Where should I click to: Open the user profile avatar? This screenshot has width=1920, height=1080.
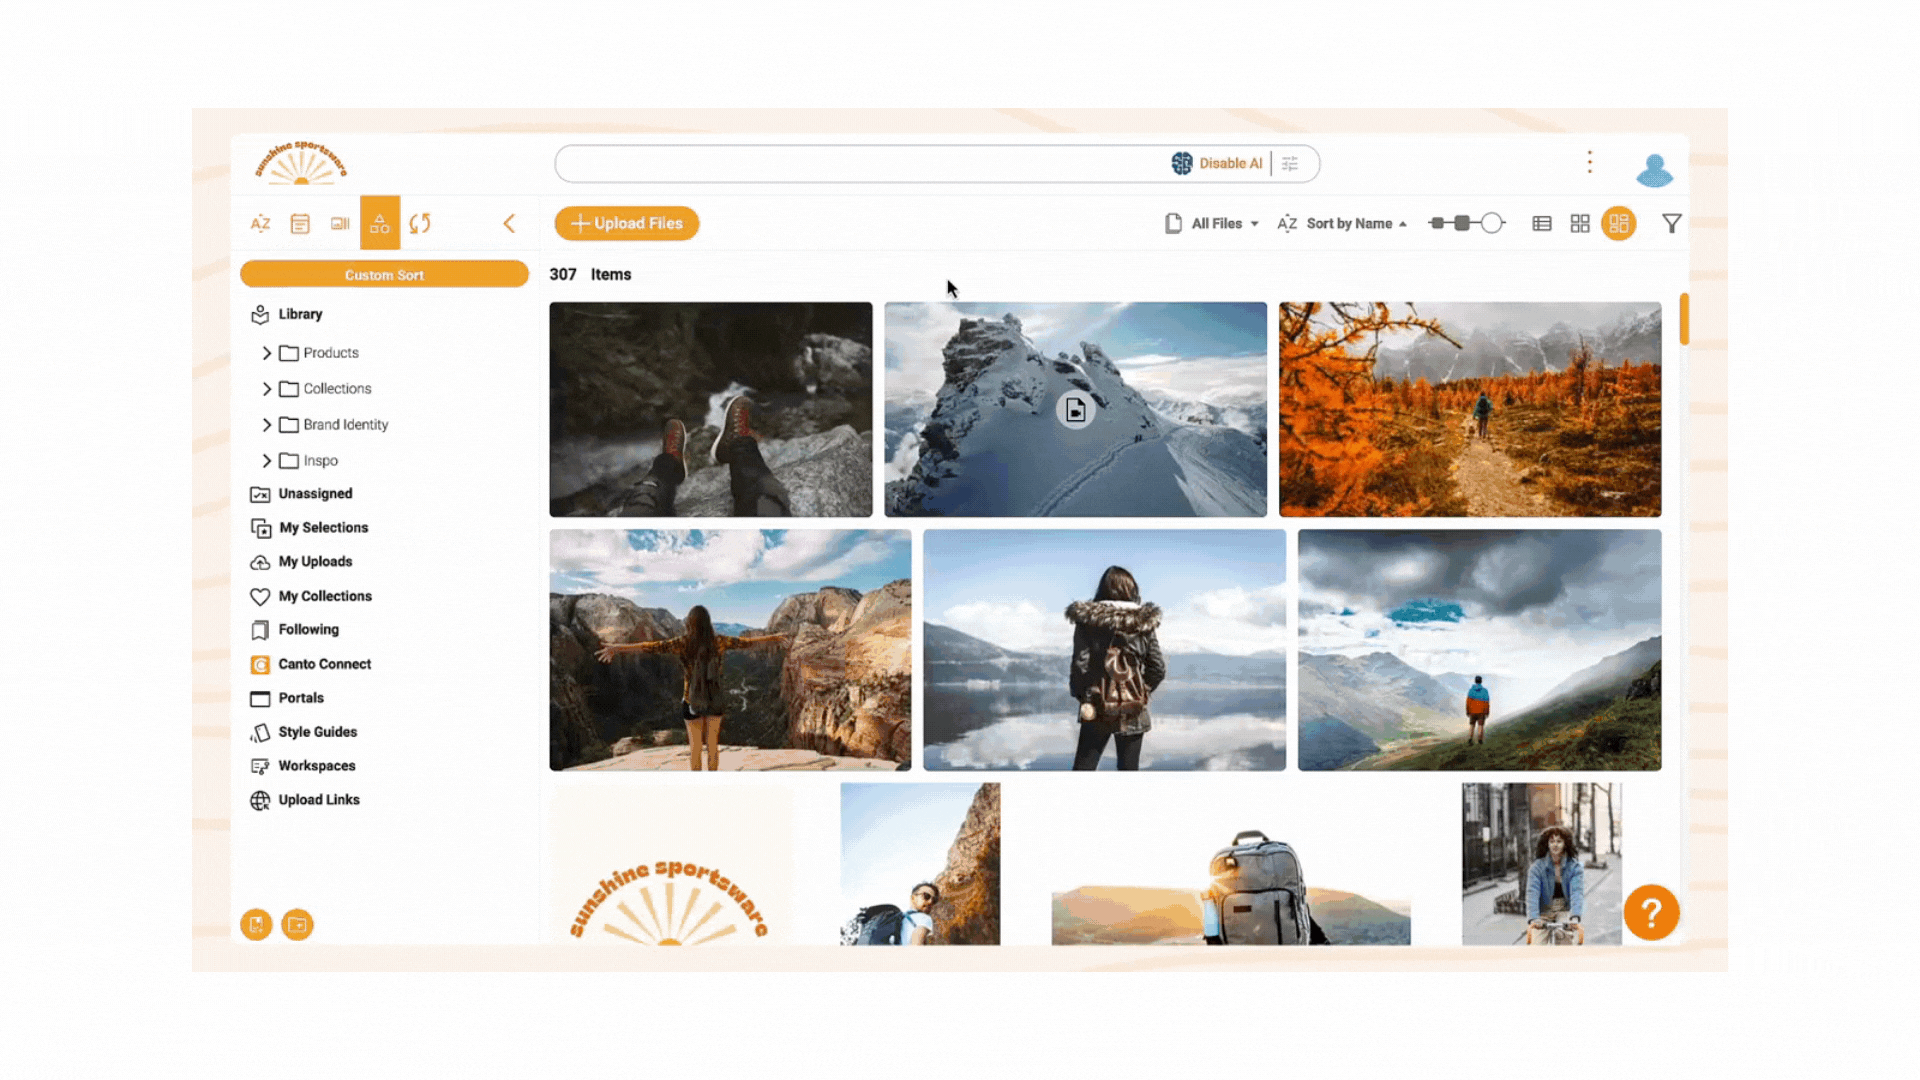pos(1654,170)
